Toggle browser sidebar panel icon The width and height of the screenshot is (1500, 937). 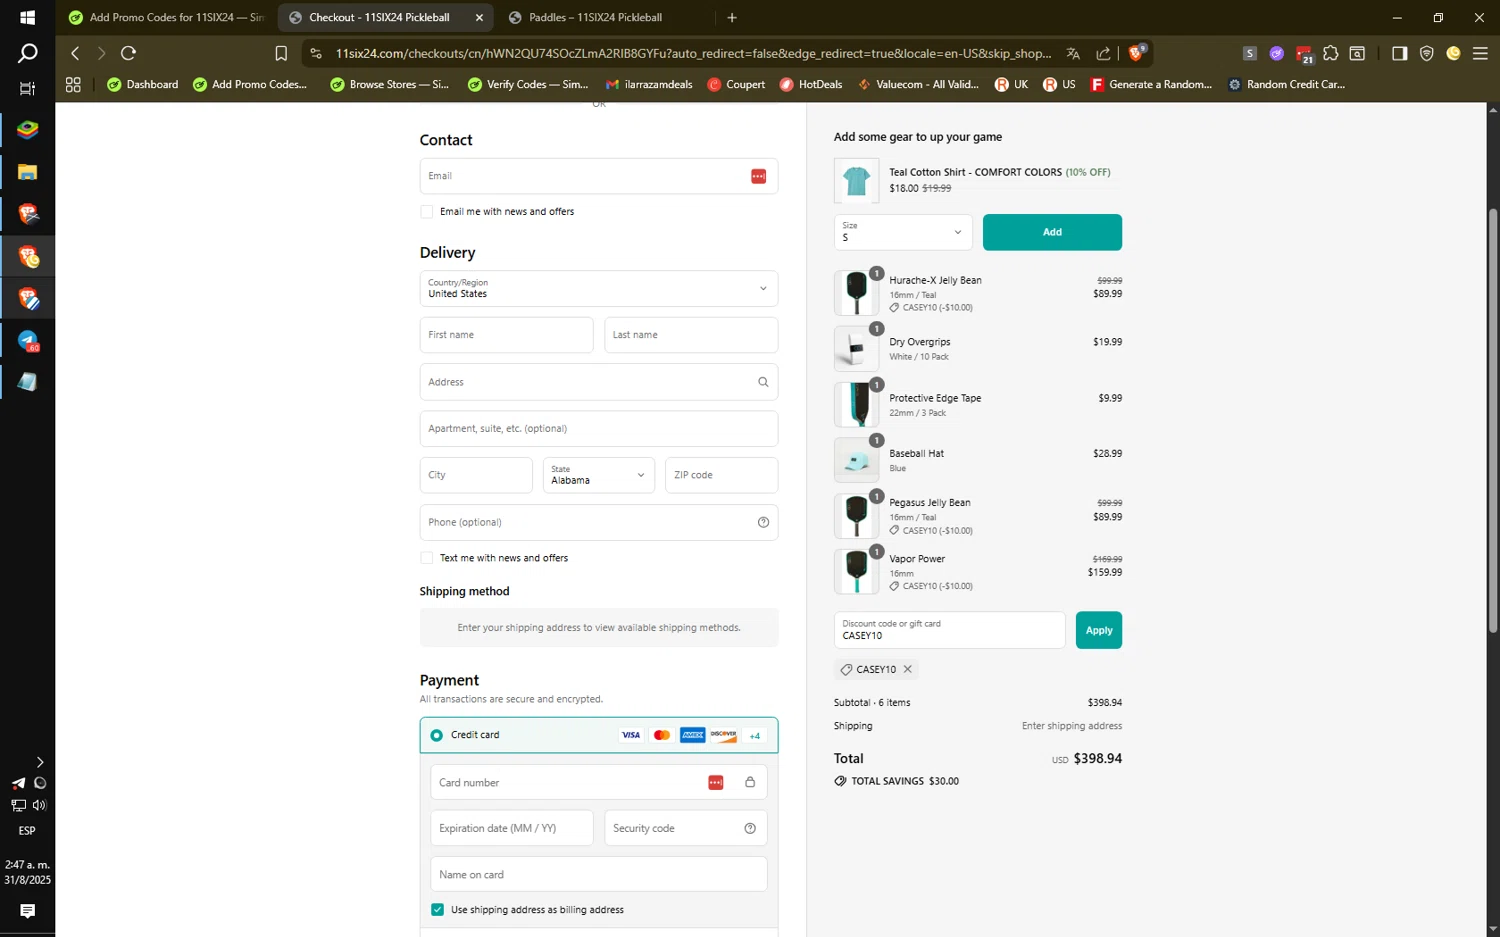1399,53
